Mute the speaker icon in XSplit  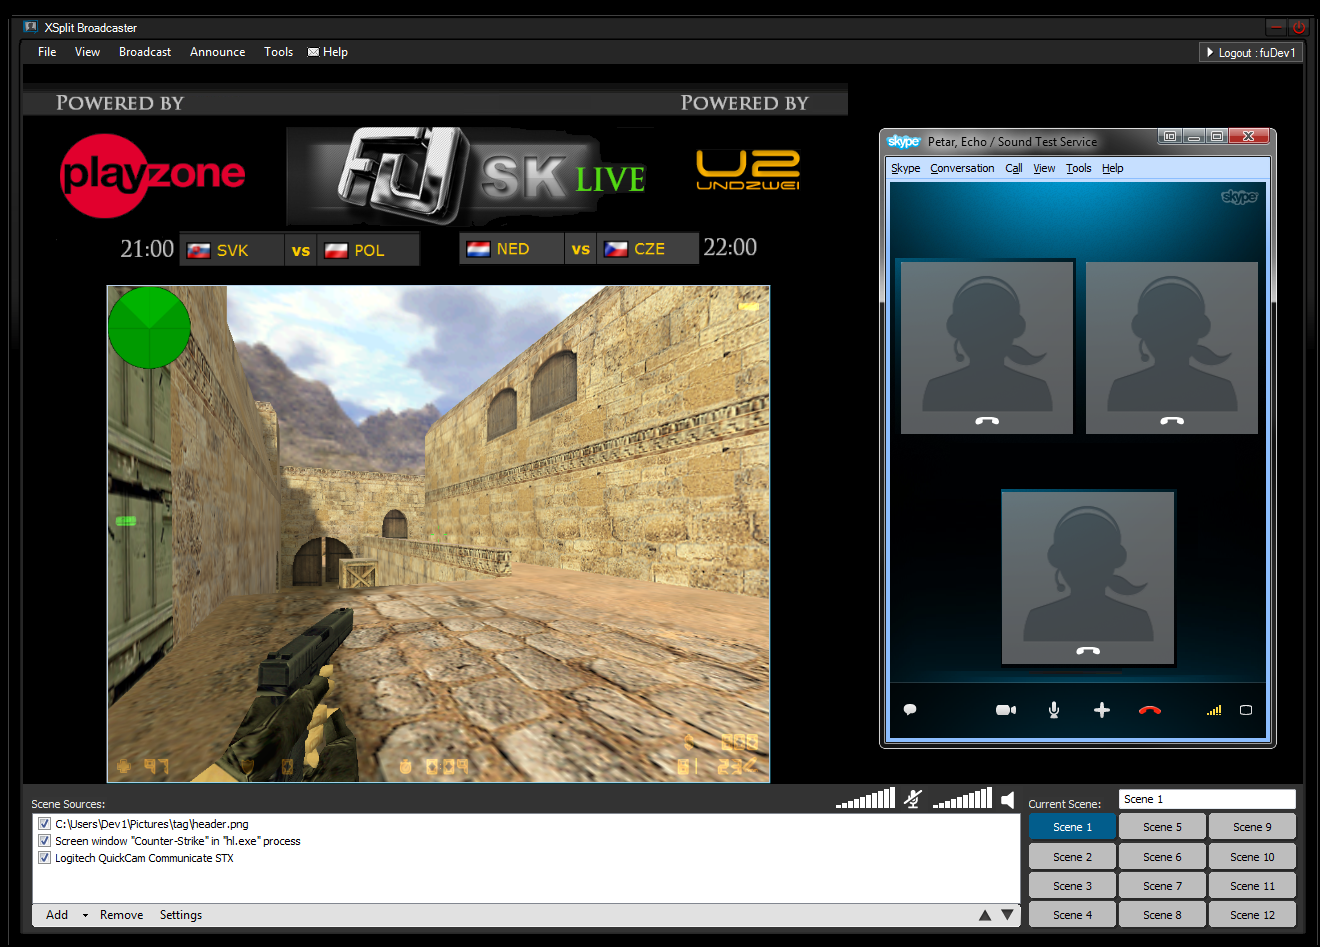(1008, 800)
